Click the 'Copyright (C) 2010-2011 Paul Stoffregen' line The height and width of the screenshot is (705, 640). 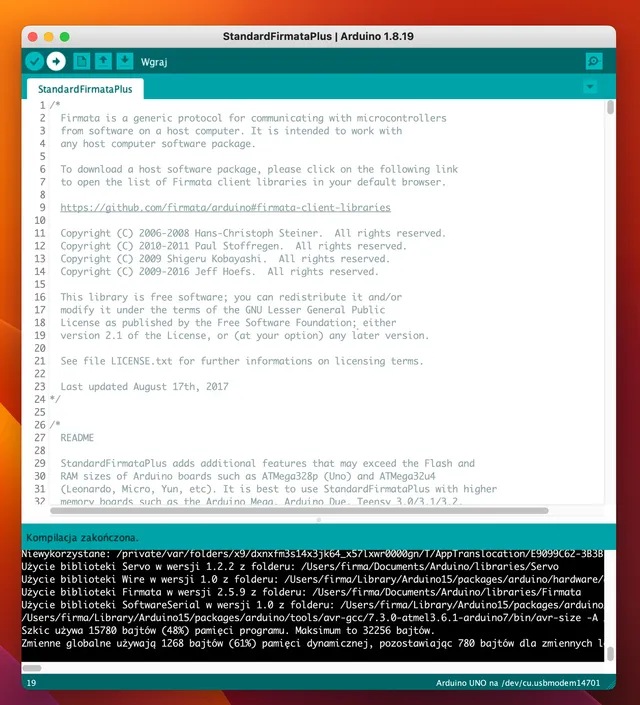pyautogui.click(x=233, y=246)
